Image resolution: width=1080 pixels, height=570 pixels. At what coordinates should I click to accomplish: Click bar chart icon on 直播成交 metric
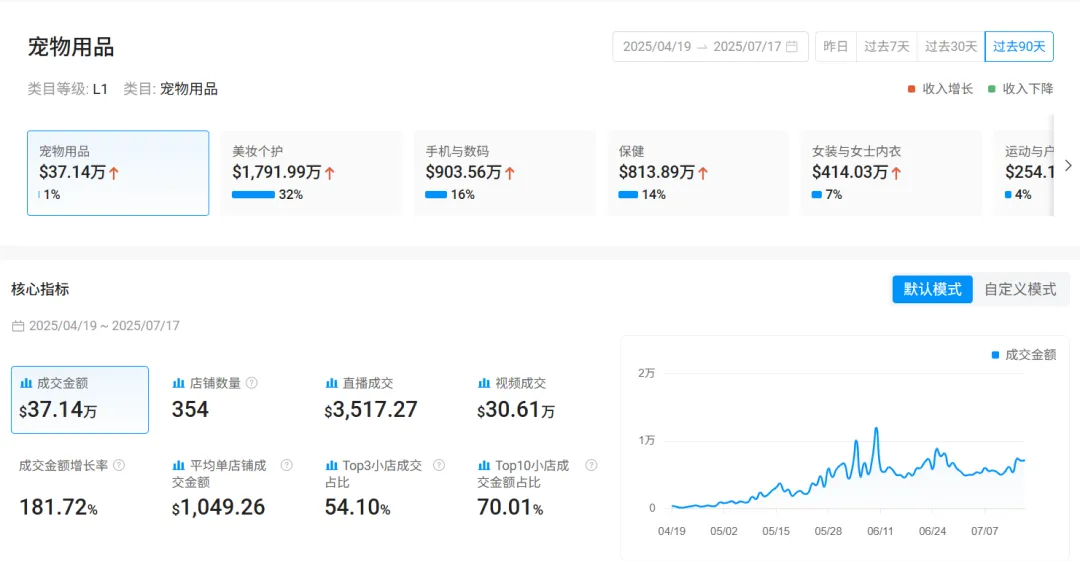tap(331, 383)
